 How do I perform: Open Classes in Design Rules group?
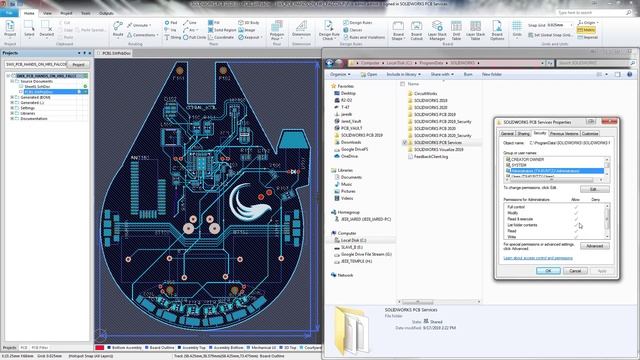click(353, 30)
